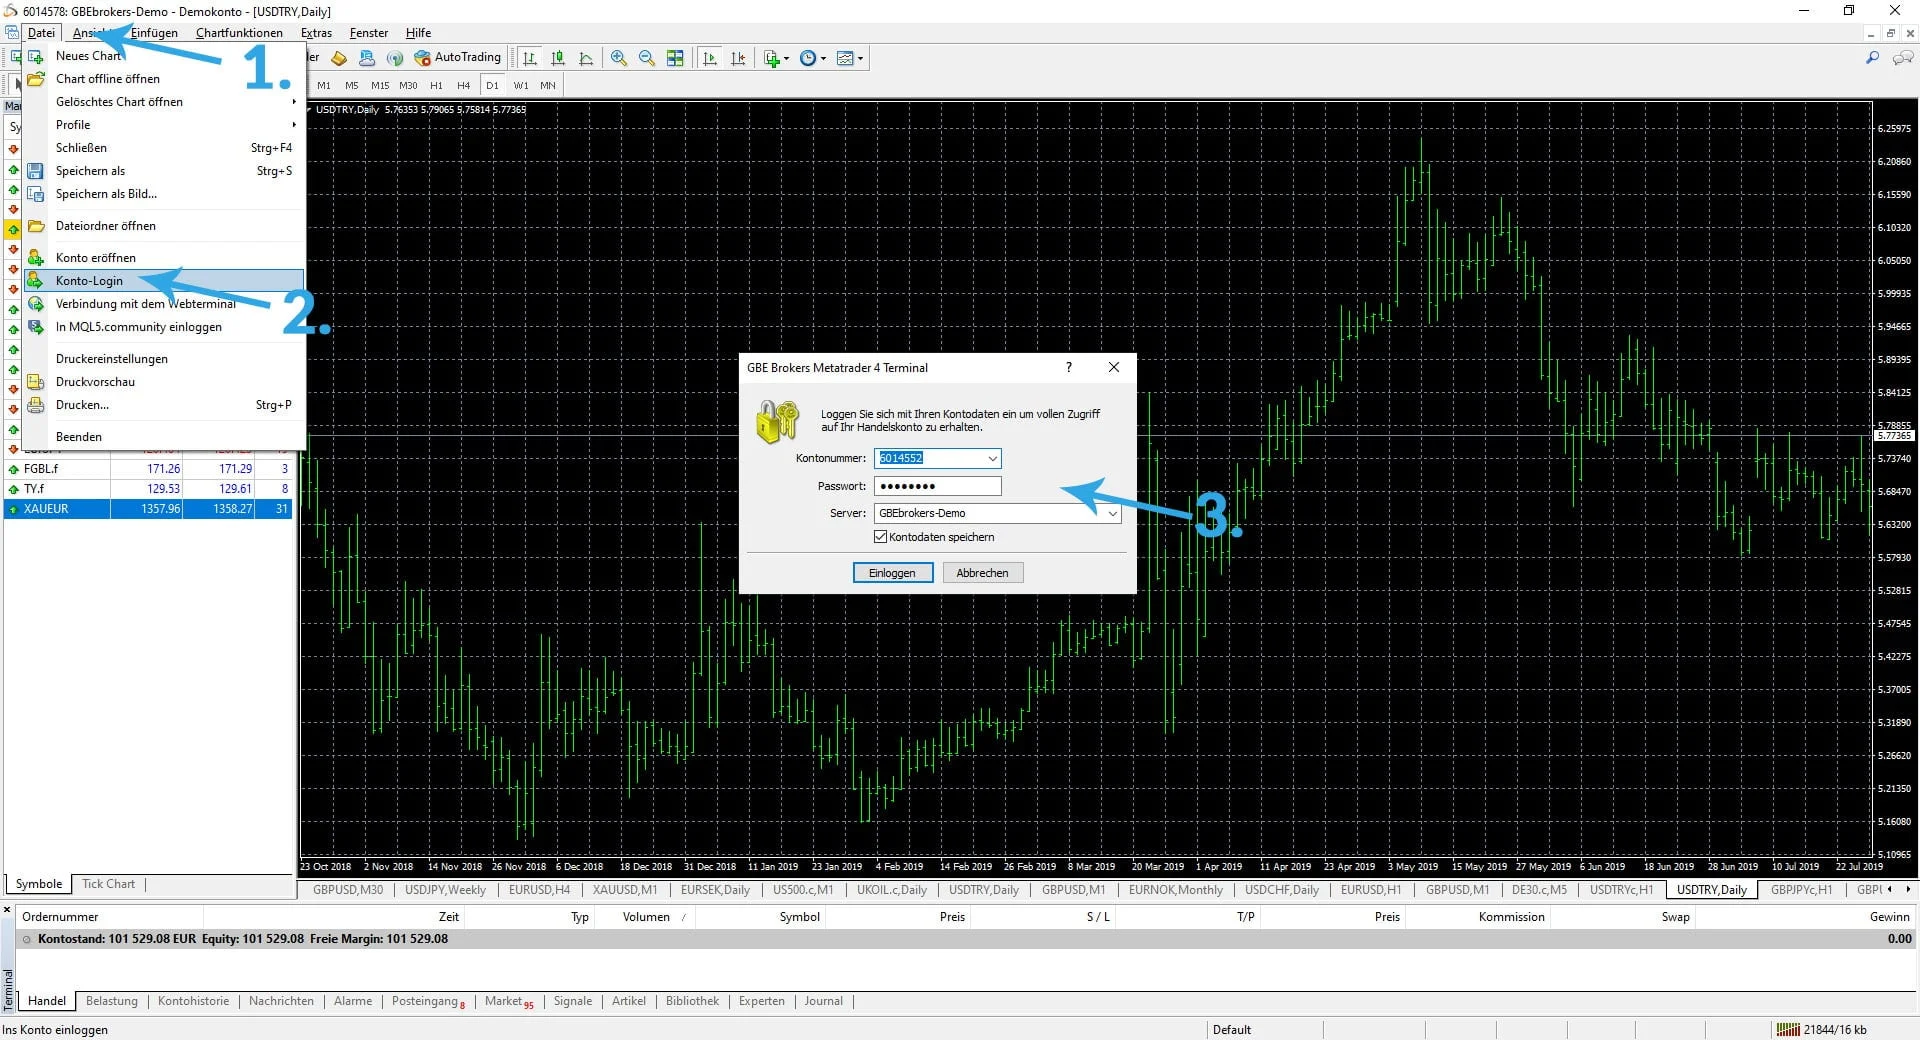The image size is (1920, 1040).
Task: Toggle automatic chart scrolling
Action: [710, 57]
